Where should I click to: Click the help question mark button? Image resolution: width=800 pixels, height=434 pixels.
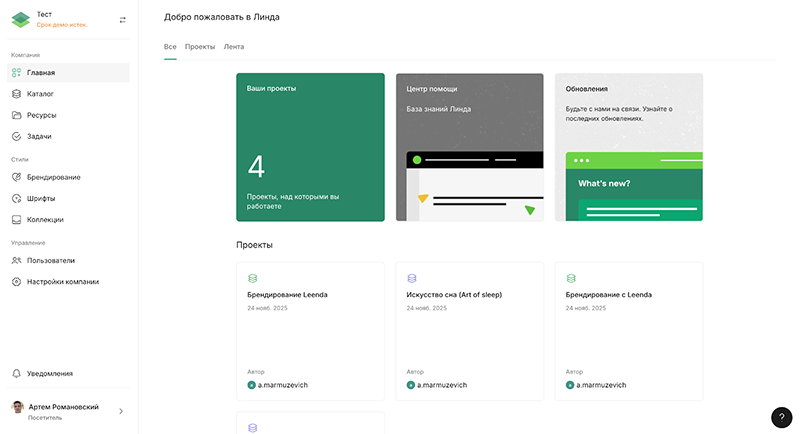[781, 418]
